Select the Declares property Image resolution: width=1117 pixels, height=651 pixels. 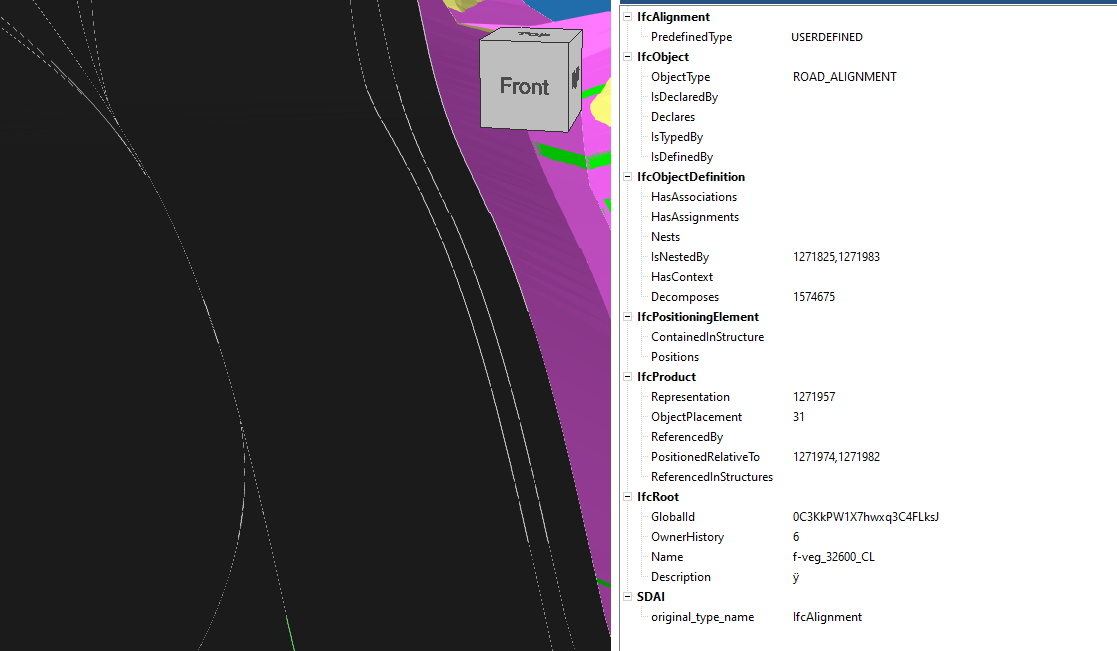pyautogui.click(x=672, y=117)
